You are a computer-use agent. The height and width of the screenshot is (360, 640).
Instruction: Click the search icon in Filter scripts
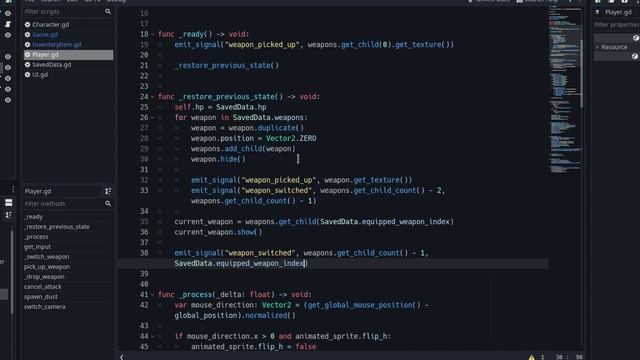pyautogui.click(x=108, y=12)
